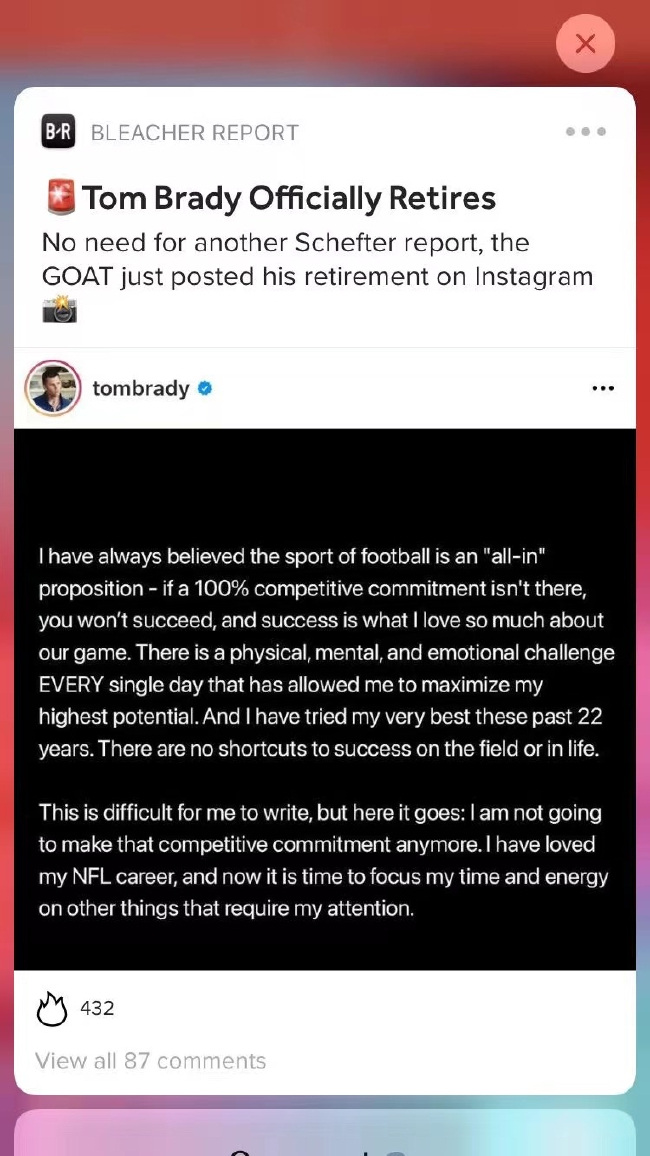The image size is (650, 1156).
Task: Tap the 432 reactions count
Action: click(97, 1008)
